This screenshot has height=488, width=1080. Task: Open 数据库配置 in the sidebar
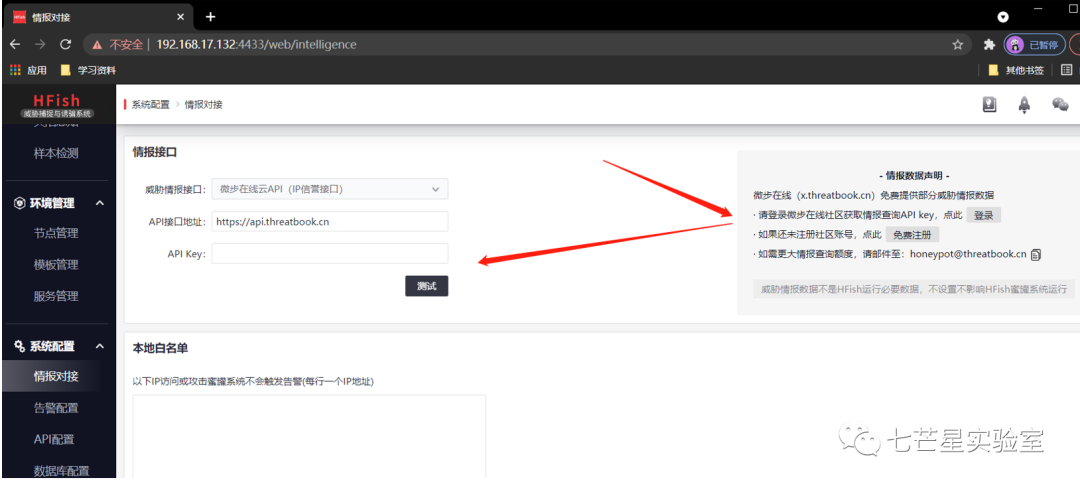(61, 471)
